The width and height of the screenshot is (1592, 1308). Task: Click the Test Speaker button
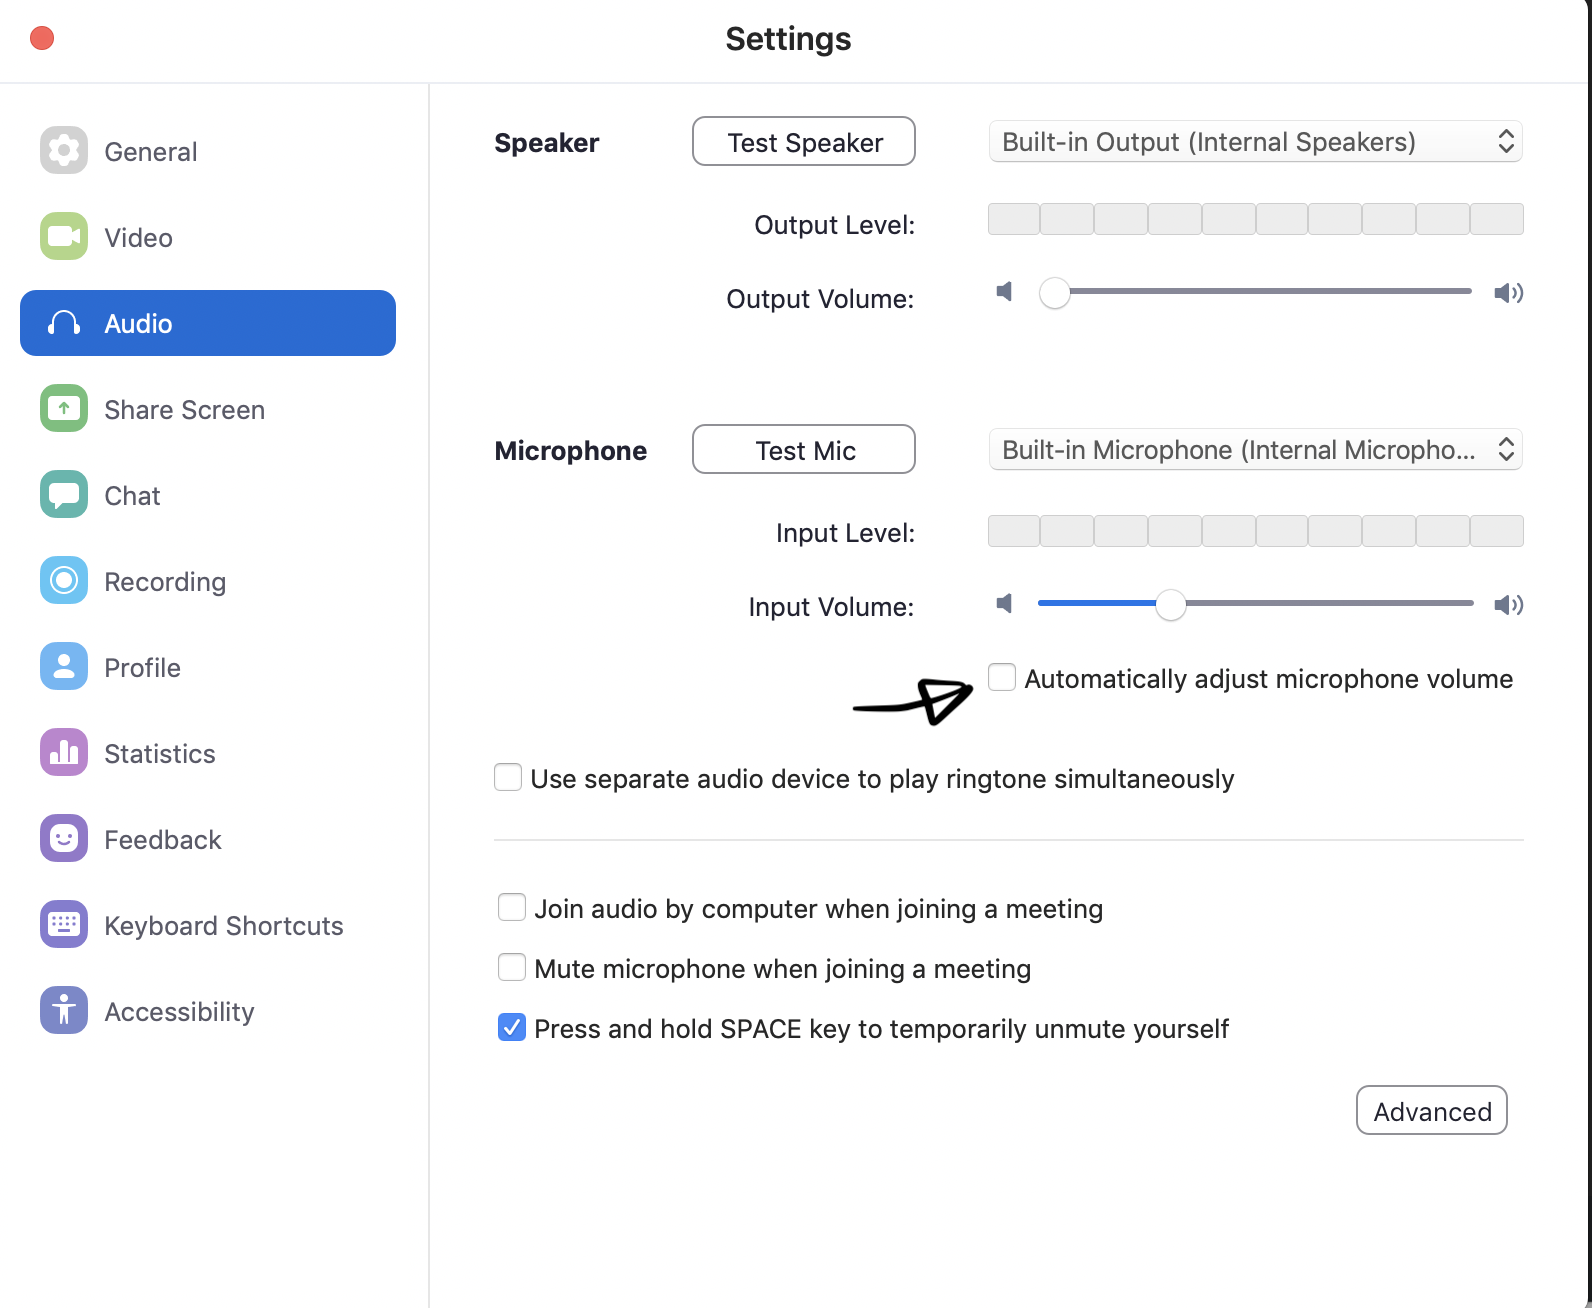click(804, 142)
